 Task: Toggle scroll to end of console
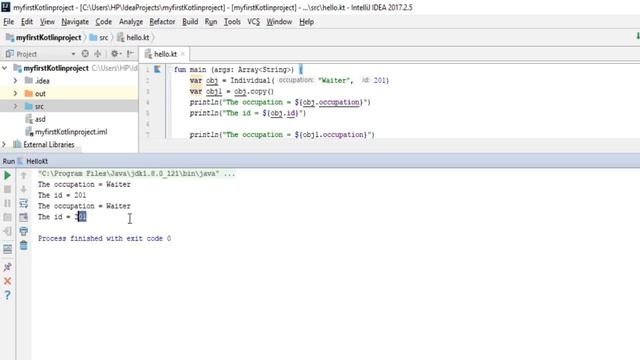coord(24,217)
